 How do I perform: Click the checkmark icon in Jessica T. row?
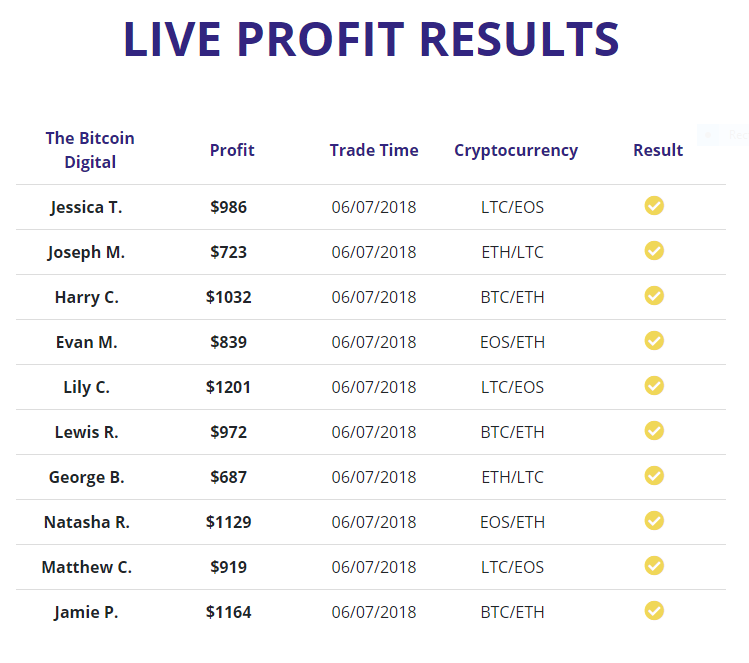click(654, 206)
